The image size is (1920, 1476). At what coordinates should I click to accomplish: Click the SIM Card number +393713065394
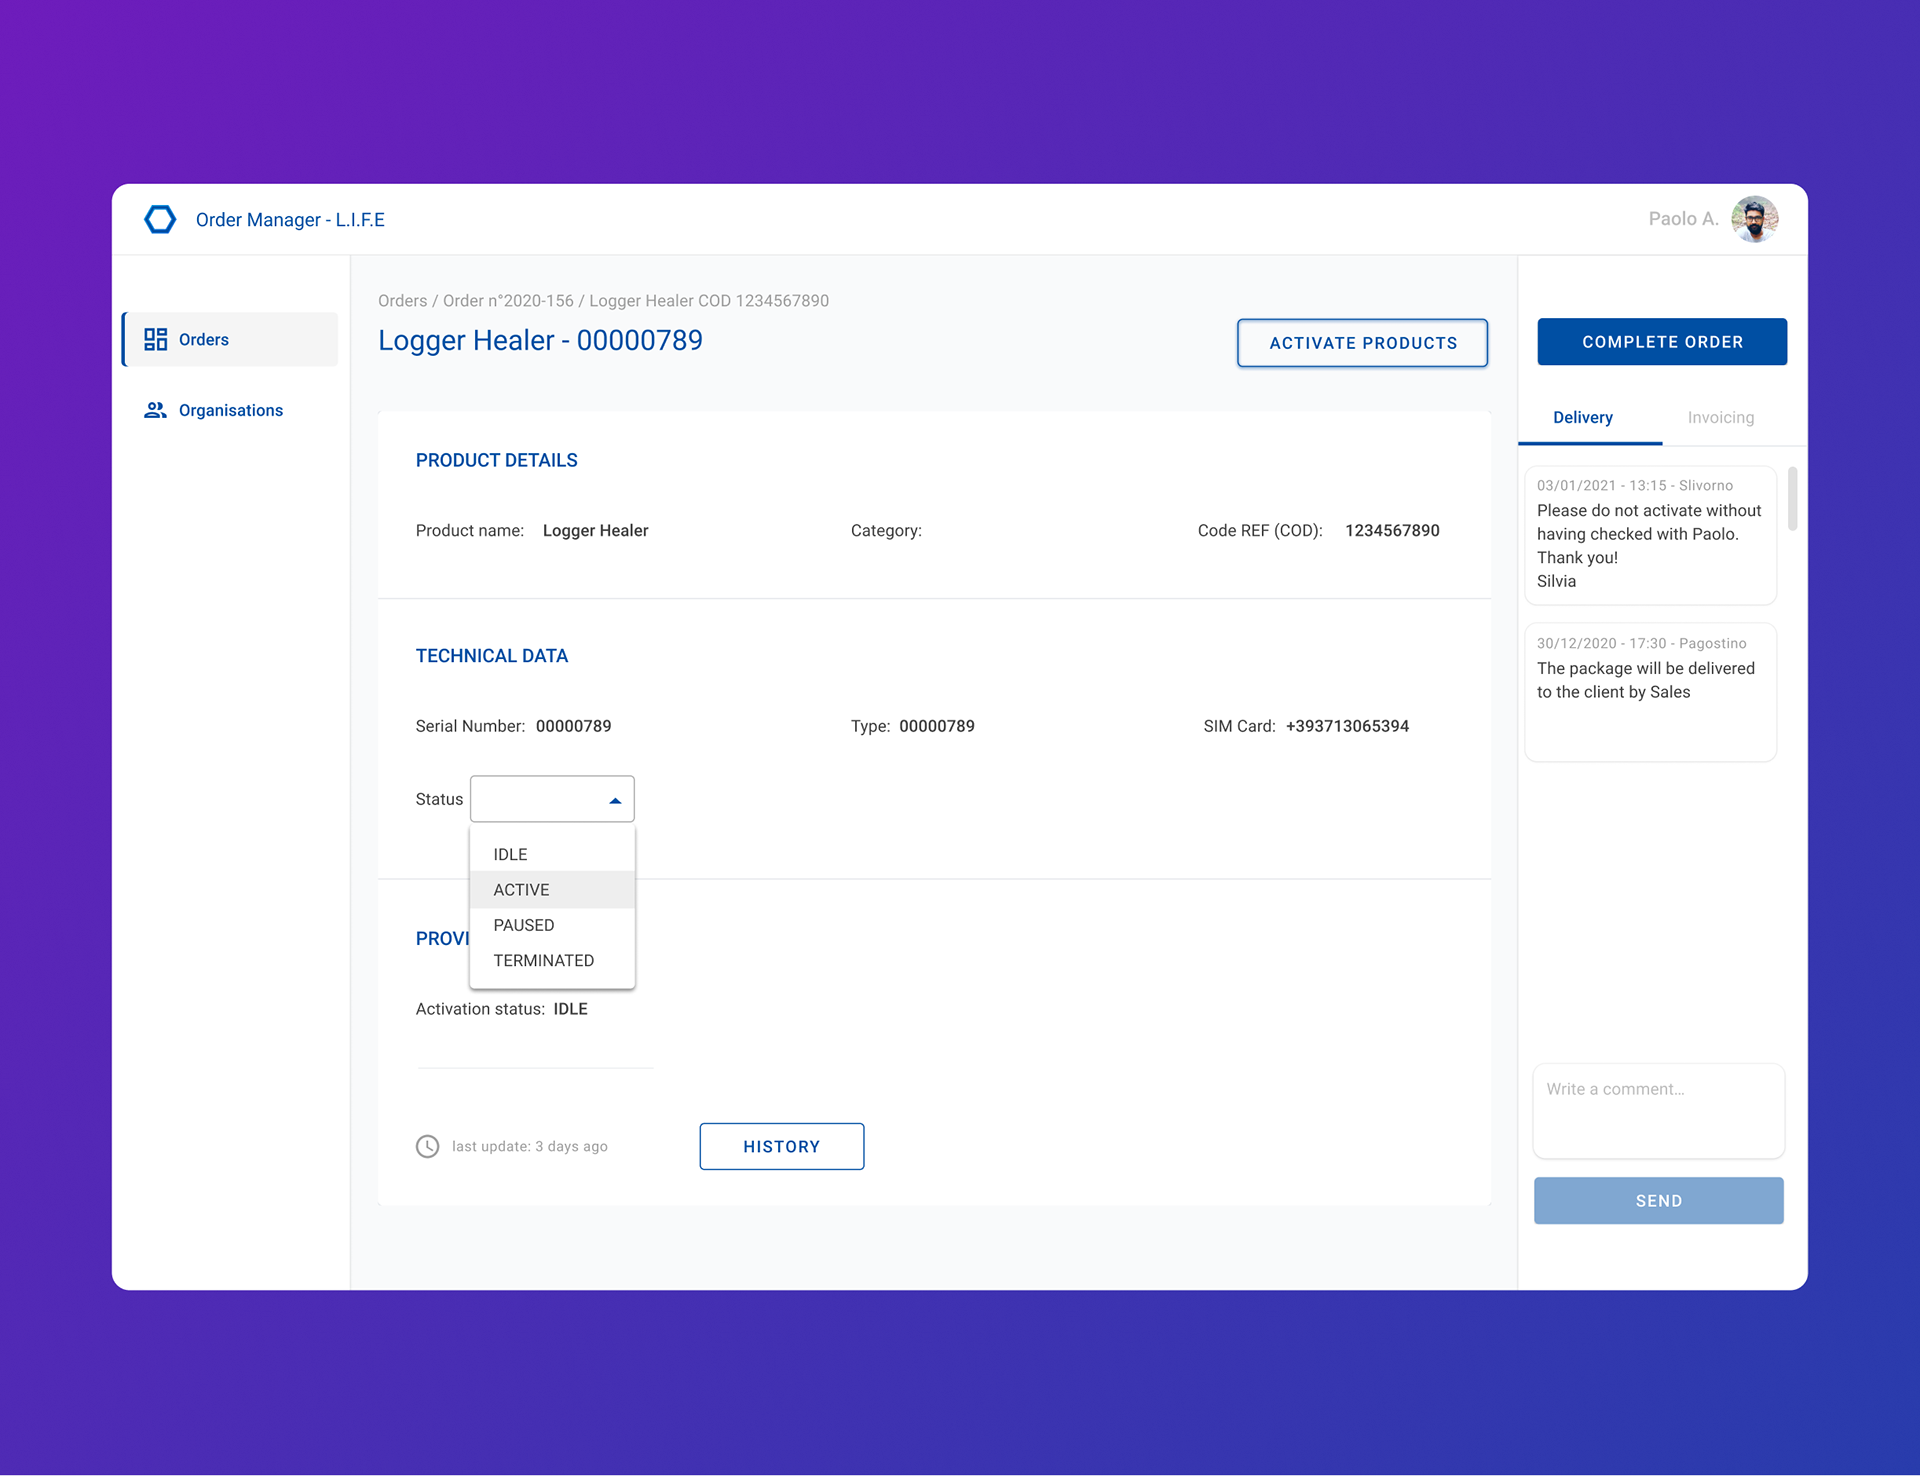tap(1347, 726)
